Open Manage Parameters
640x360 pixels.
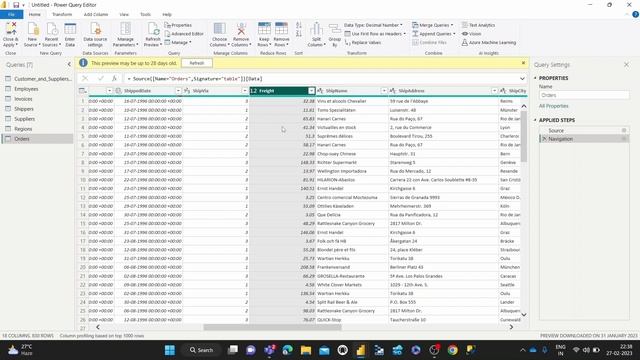[x=125, y=34]
